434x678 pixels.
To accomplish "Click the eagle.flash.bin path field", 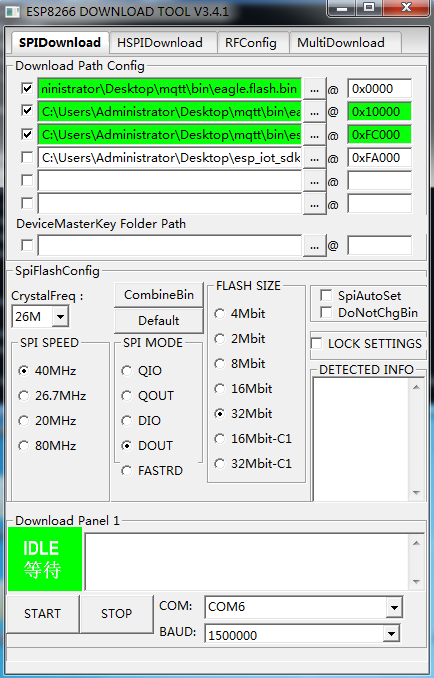I will click(169, 89).
